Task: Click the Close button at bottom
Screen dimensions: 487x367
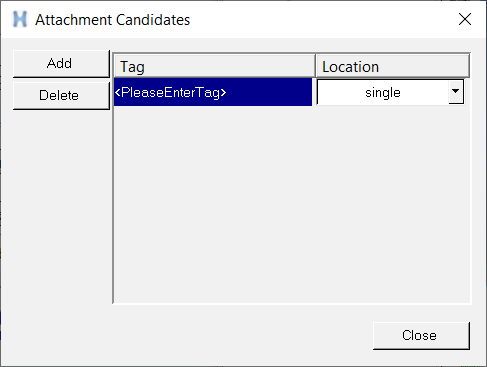Action: pos(421,336)
